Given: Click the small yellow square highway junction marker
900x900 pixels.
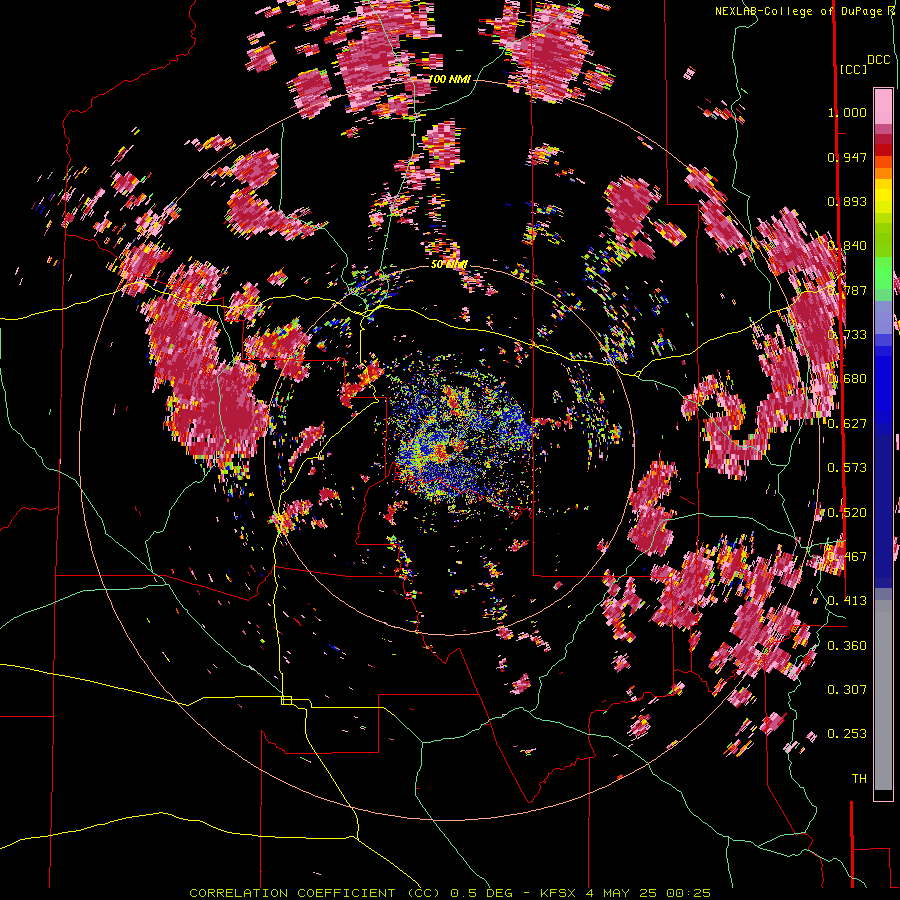Looking at the screenshot, I should pyautogui.click(x=286, y=700).
